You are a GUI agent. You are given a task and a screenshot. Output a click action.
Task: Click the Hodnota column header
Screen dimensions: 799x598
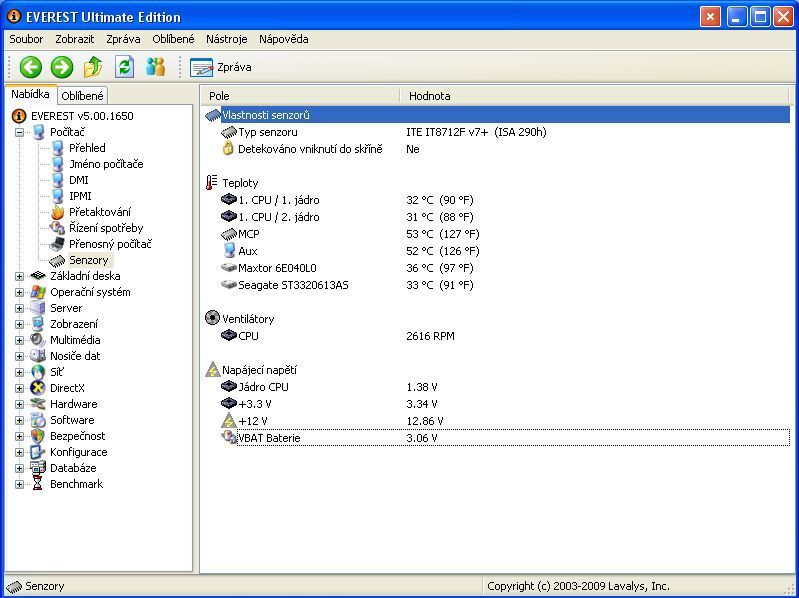tap(430, 96)
